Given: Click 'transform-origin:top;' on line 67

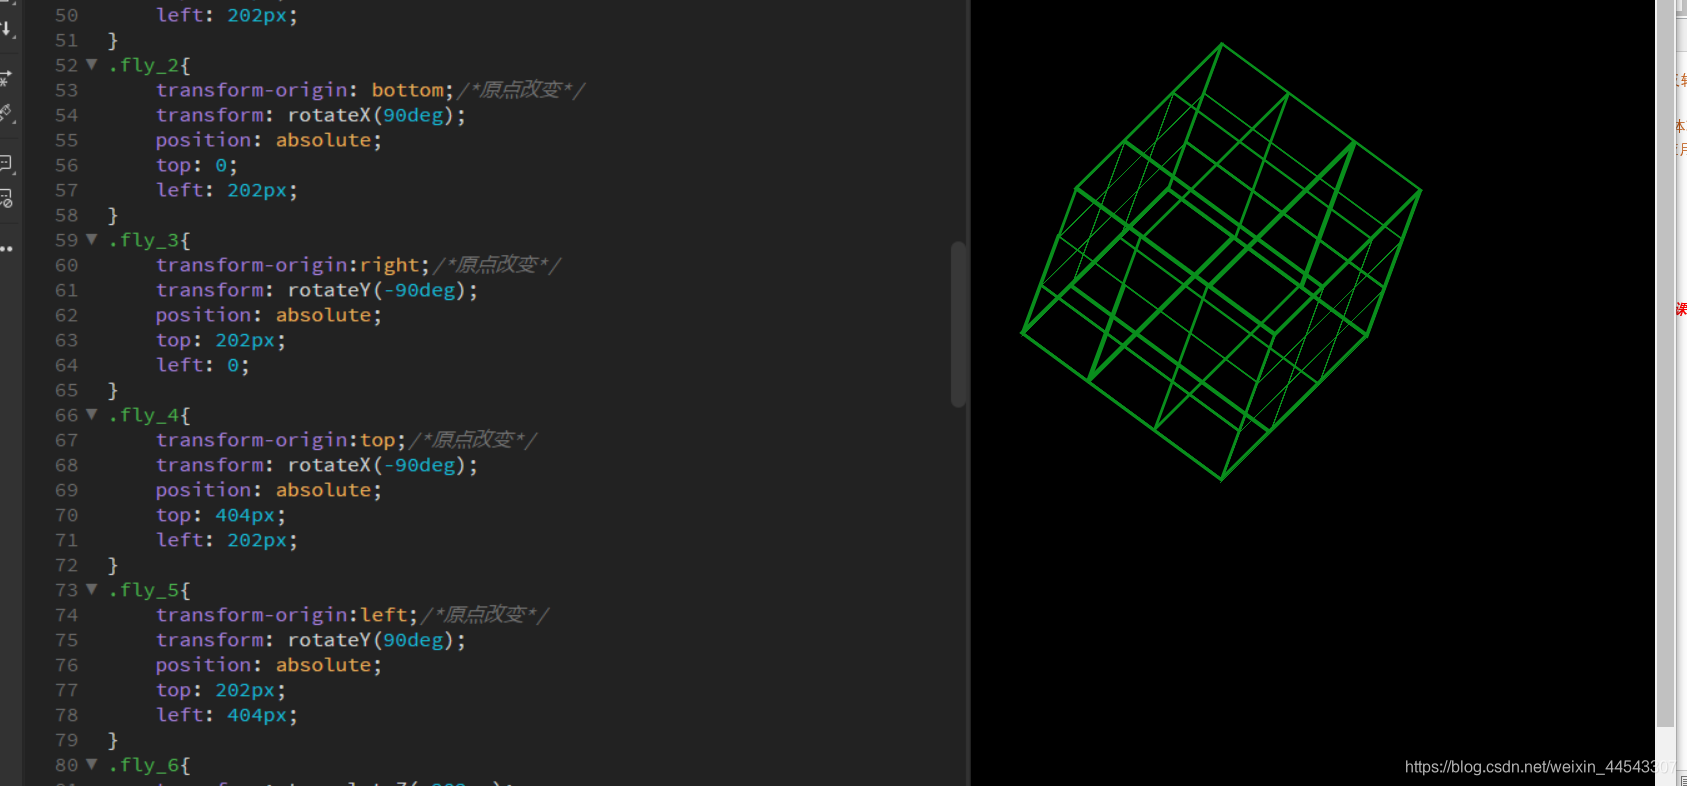Looking at the screenshot, I should pyautogui.click(x=281, y=440).
